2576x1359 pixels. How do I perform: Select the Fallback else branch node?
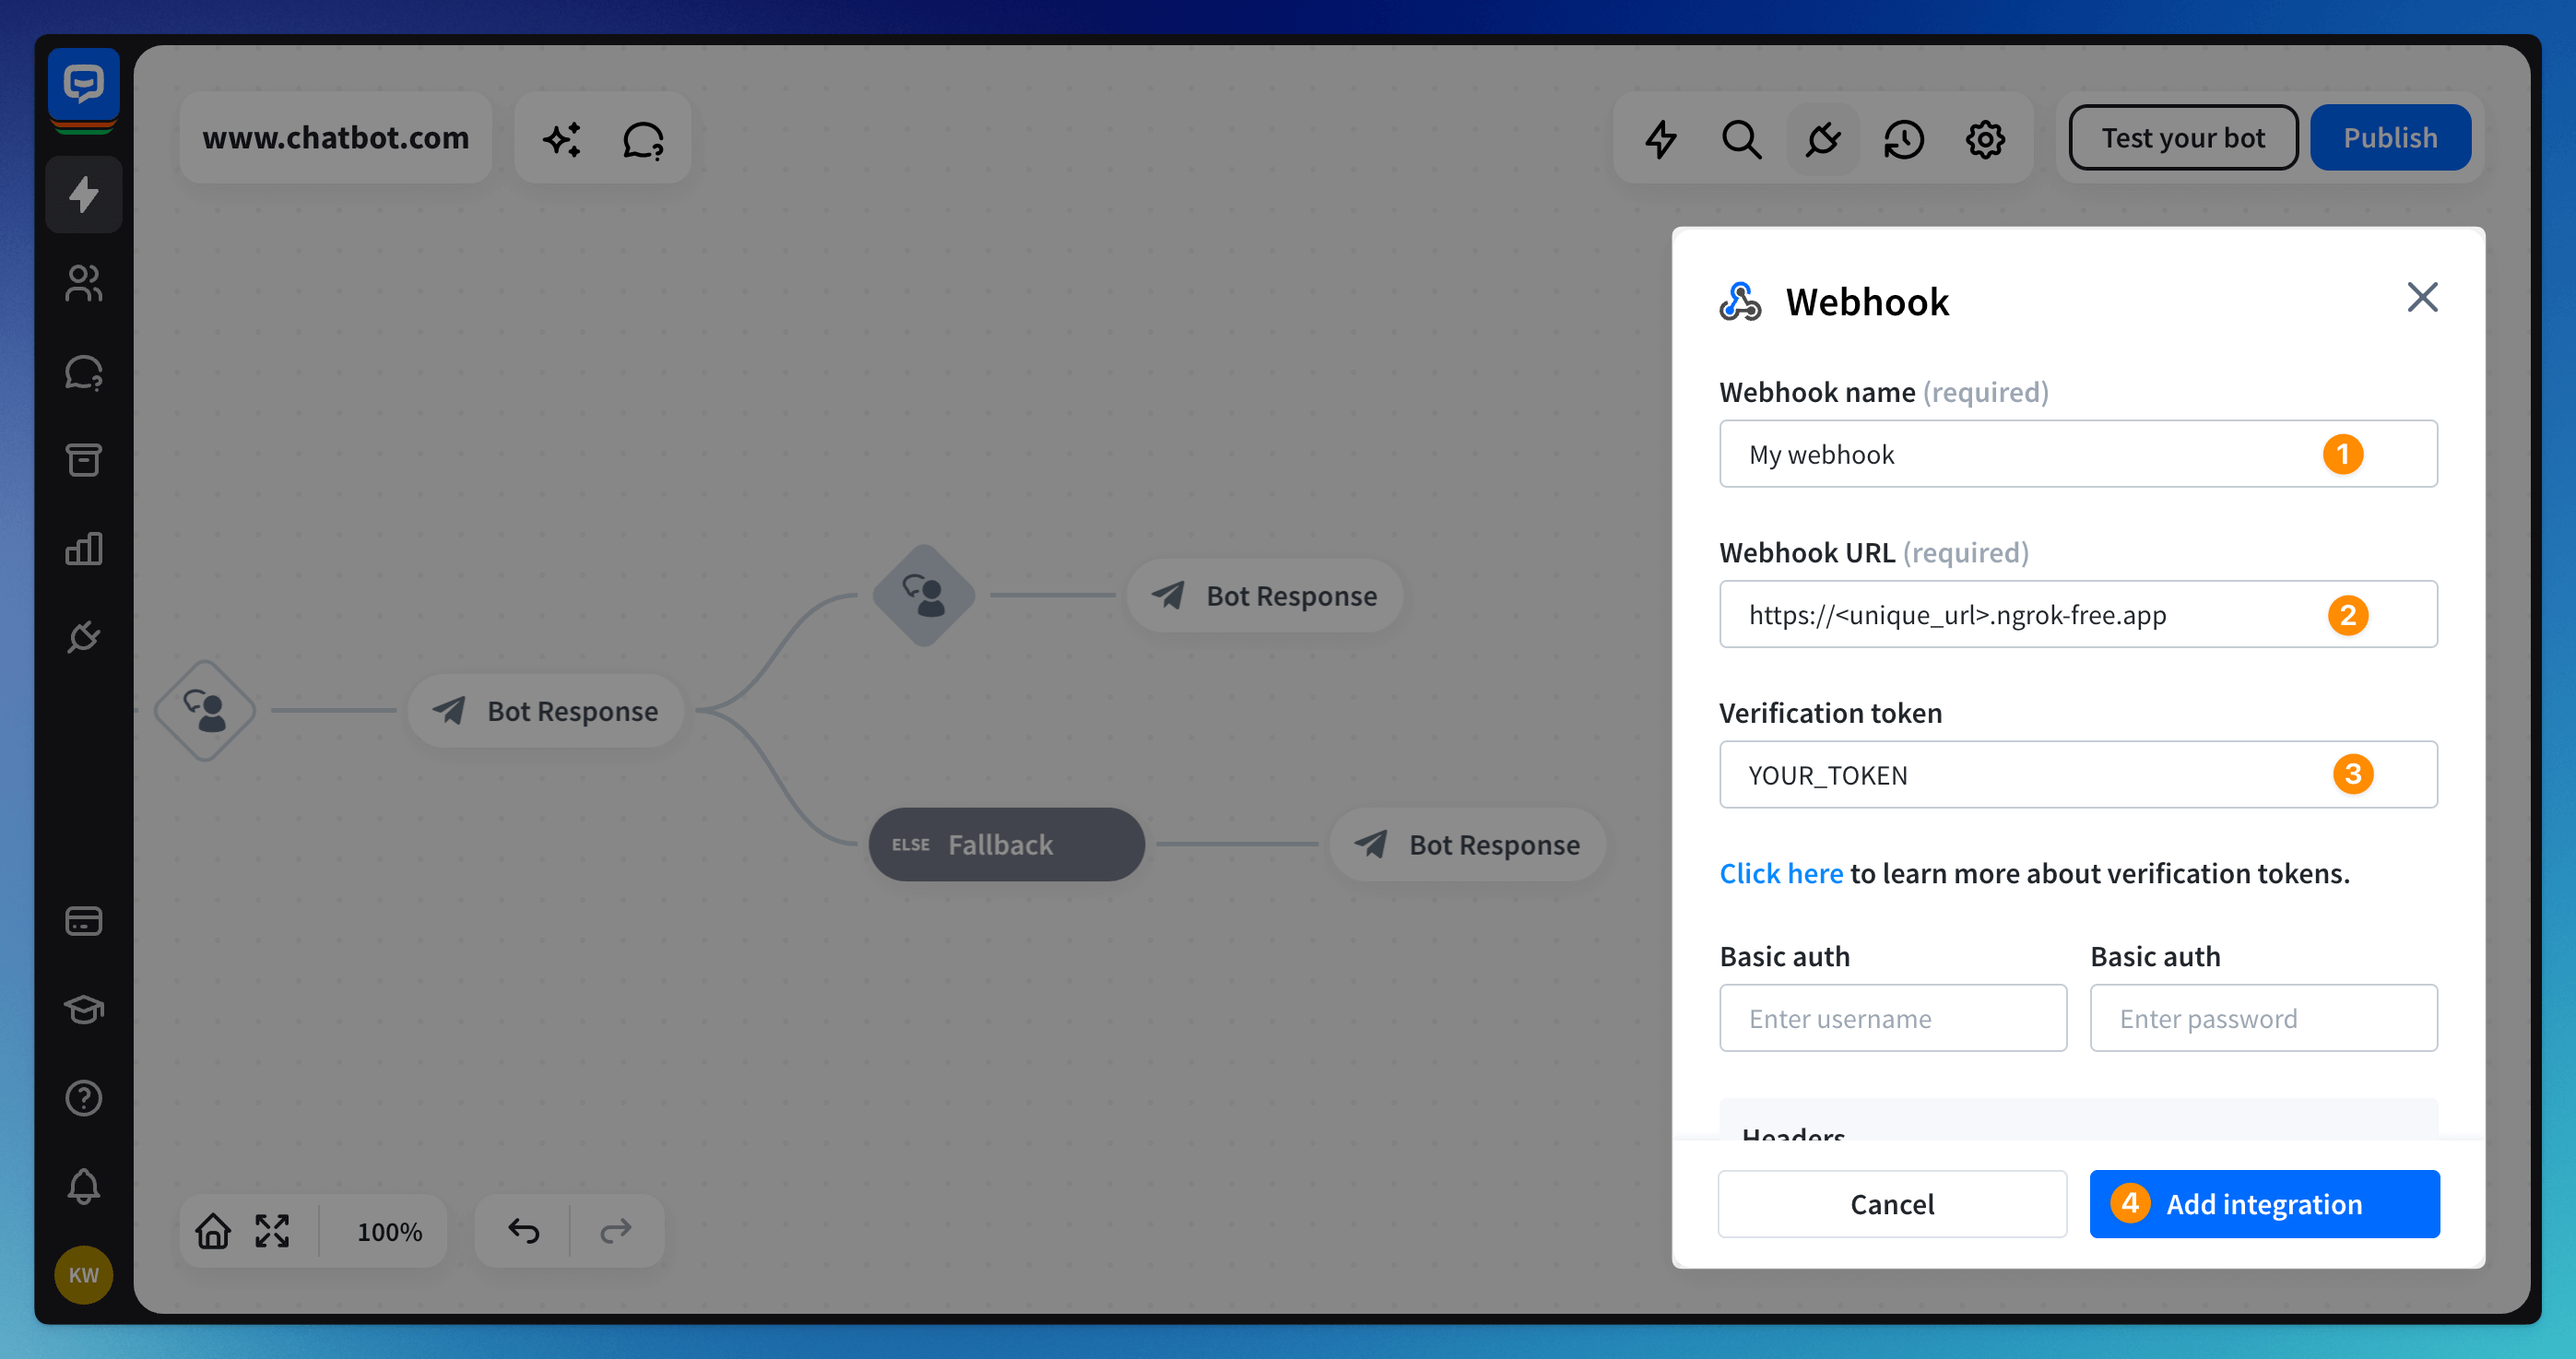[1005, 844]
